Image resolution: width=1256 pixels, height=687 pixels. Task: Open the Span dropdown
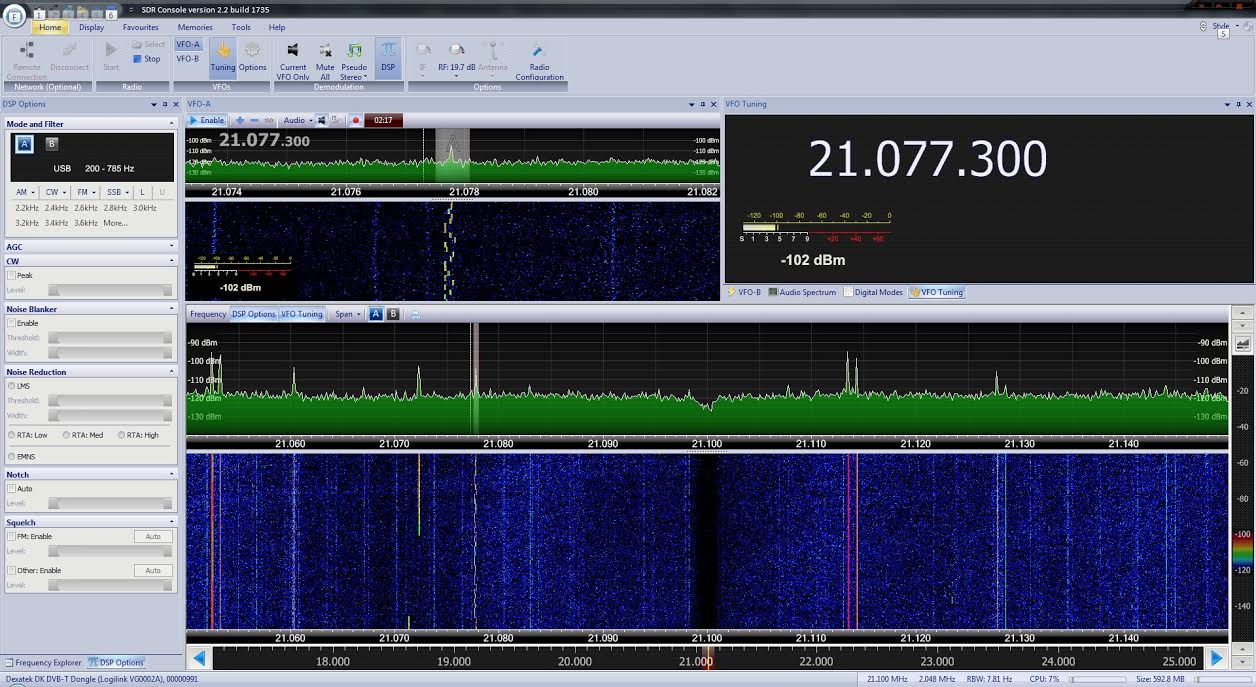348,314
